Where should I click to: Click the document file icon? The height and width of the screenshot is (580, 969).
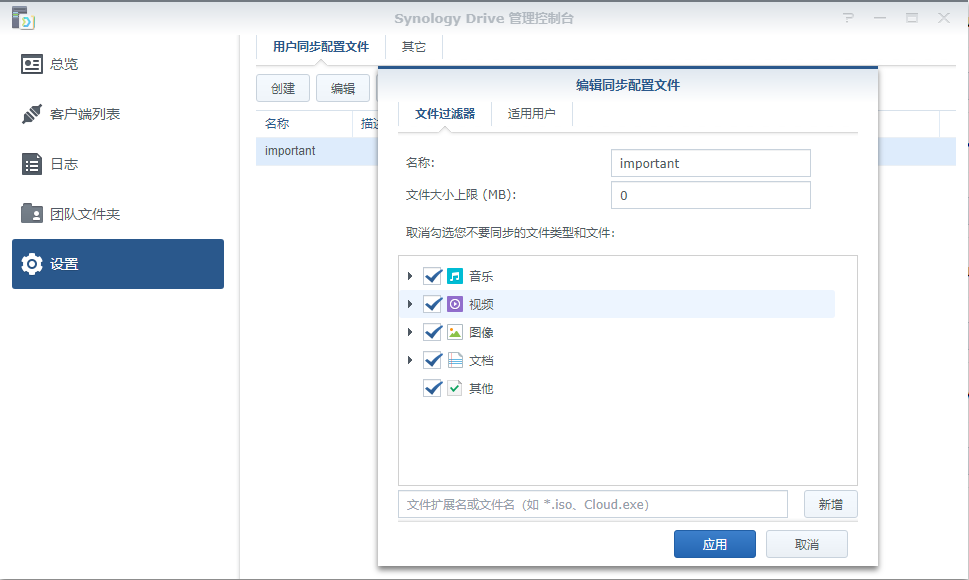coord(455,360)
